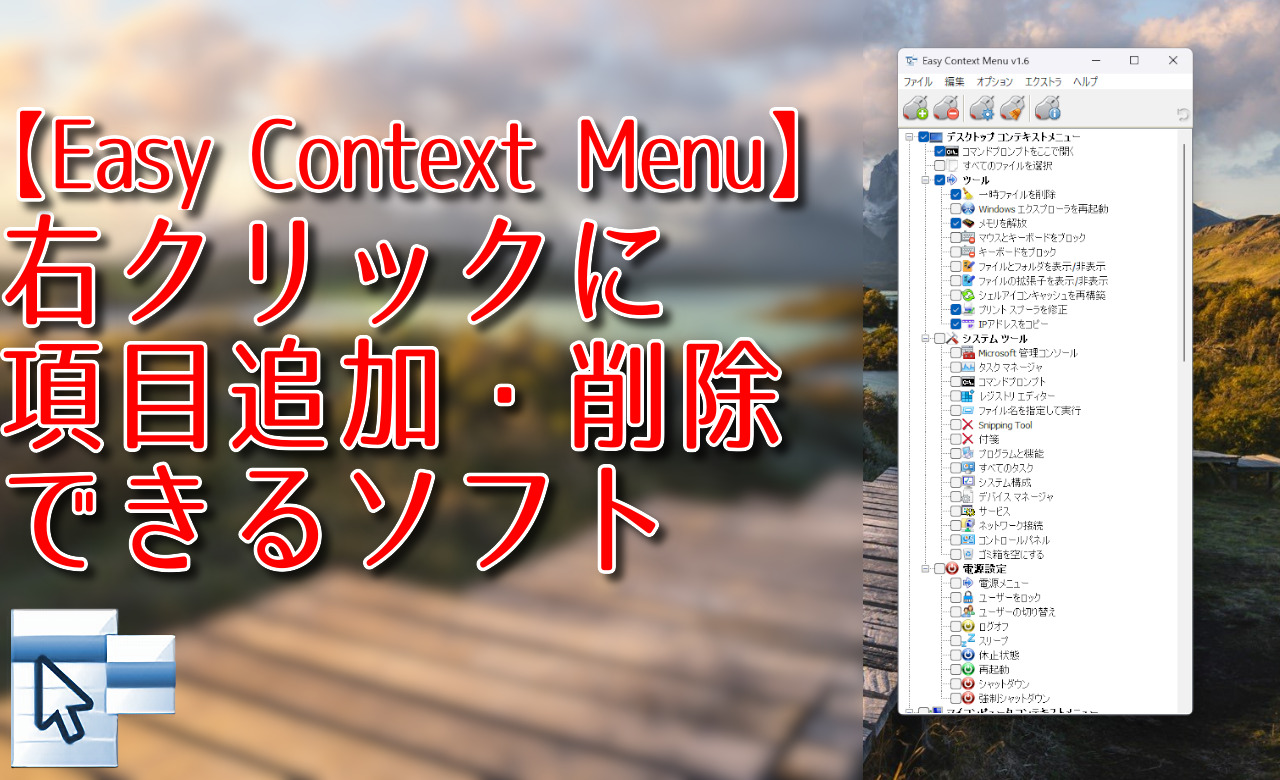Open the ファイル menu
The image size is (1280, 780).
(x=915, y=81)
